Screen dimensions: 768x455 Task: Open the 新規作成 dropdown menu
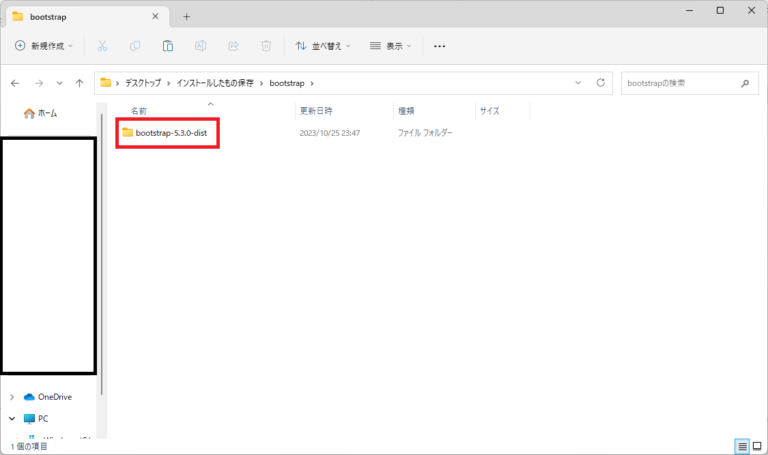(44, 46)
